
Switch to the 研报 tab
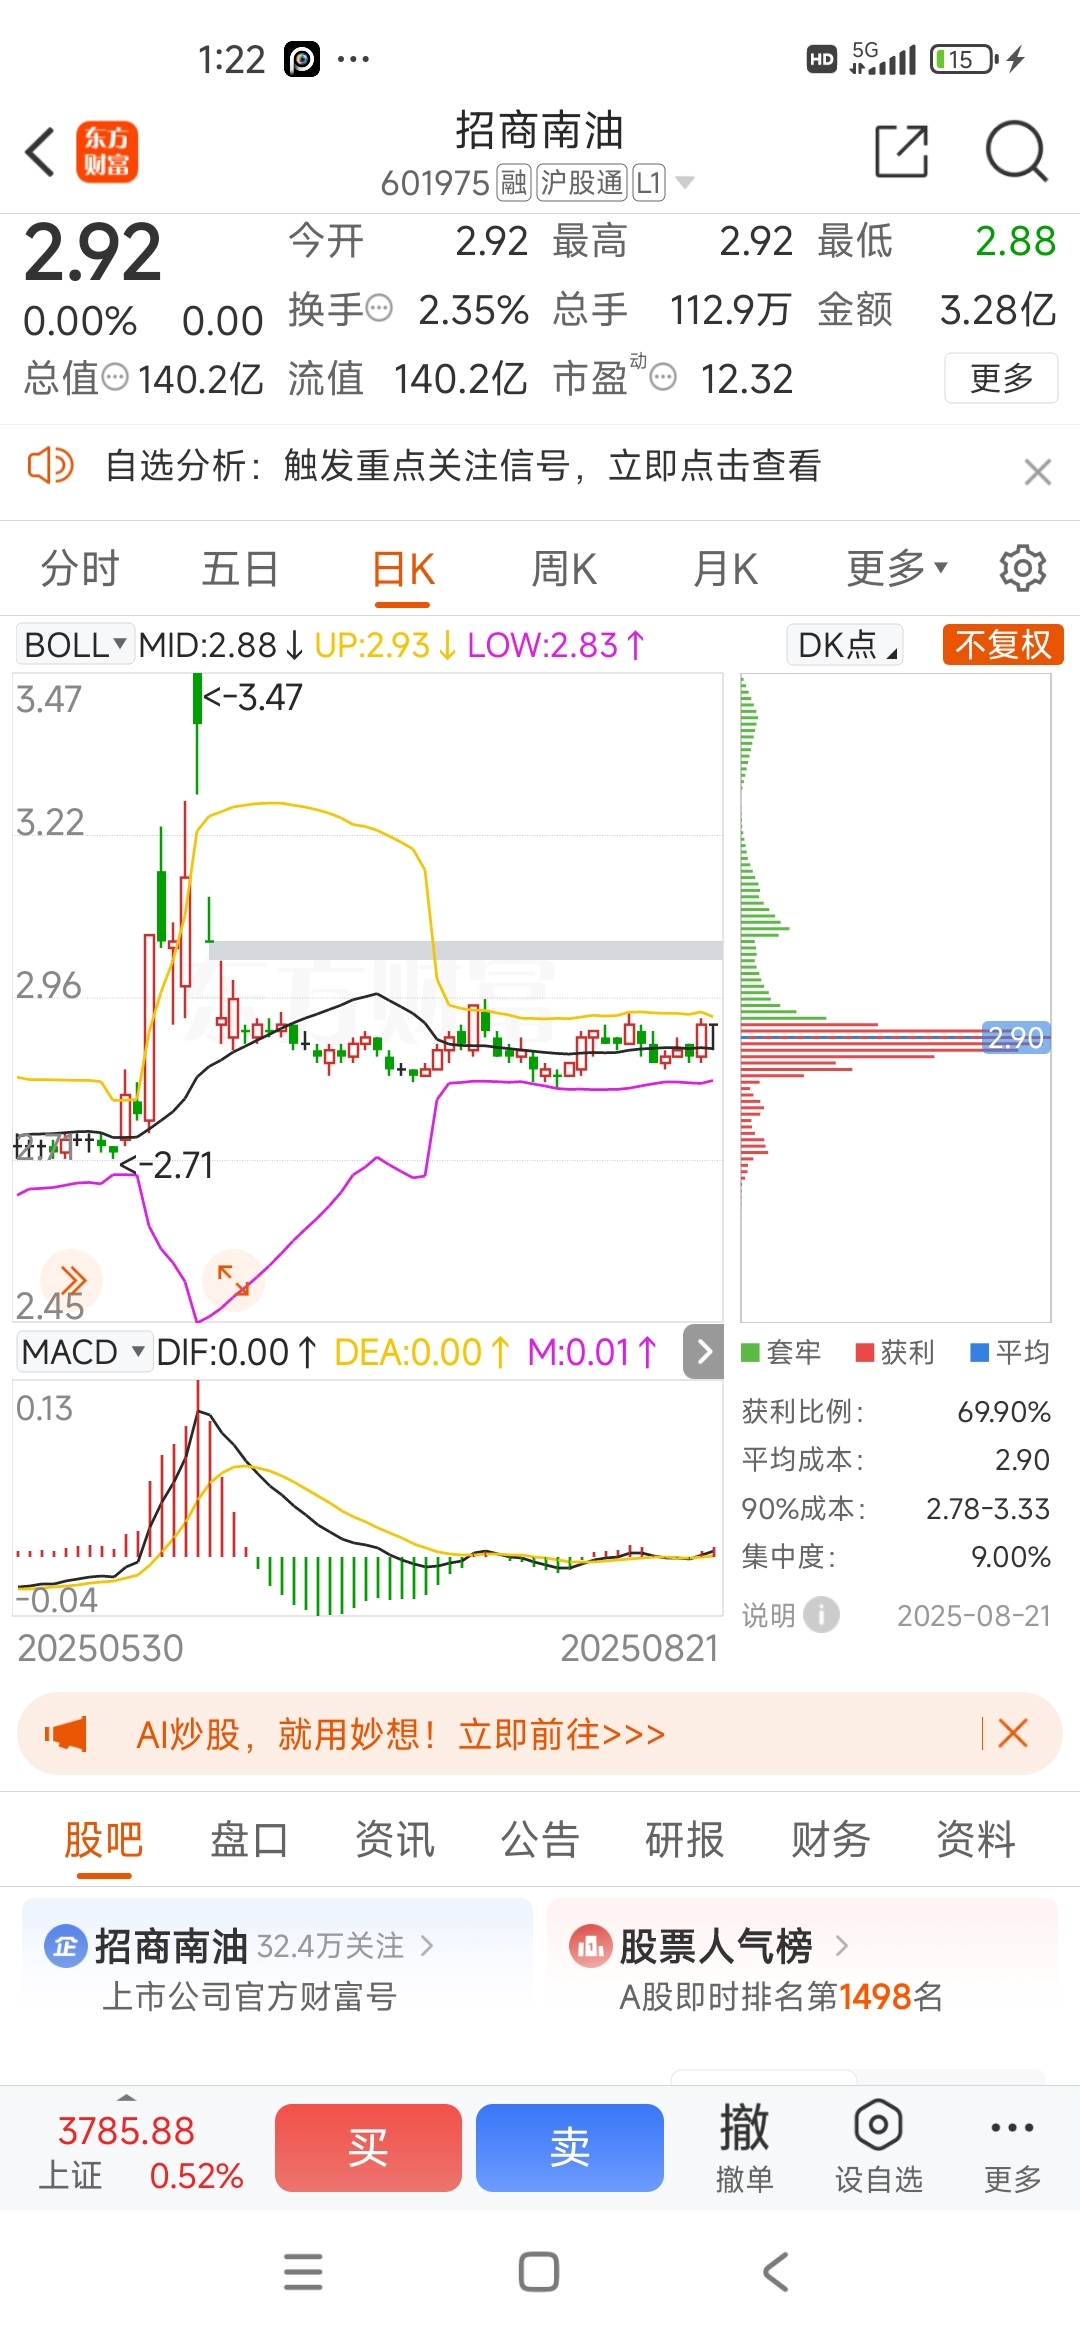685,1840
